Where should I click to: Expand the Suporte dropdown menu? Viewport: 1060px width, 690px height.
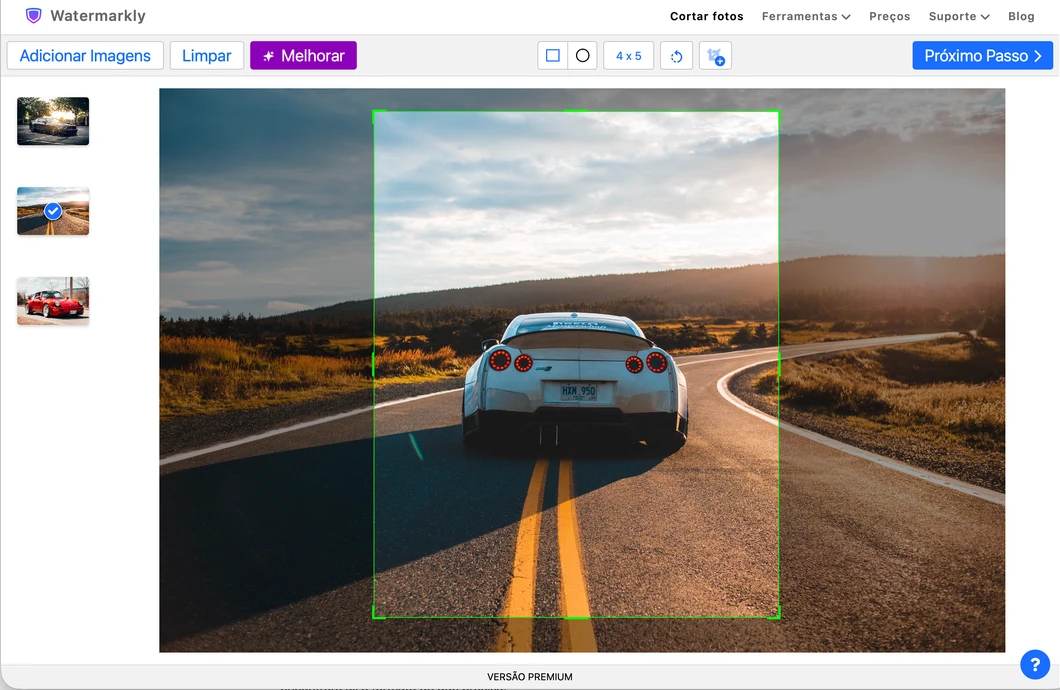pyautogui.click(x=959, y=16)
